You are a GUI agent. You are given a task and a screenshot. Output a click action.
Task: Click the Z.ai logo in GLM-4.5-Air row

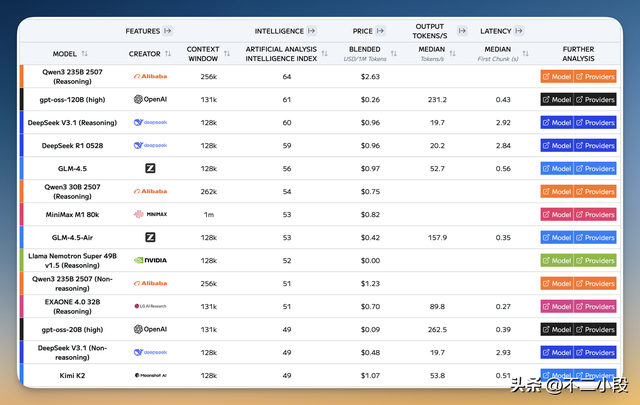coord(150,237)
